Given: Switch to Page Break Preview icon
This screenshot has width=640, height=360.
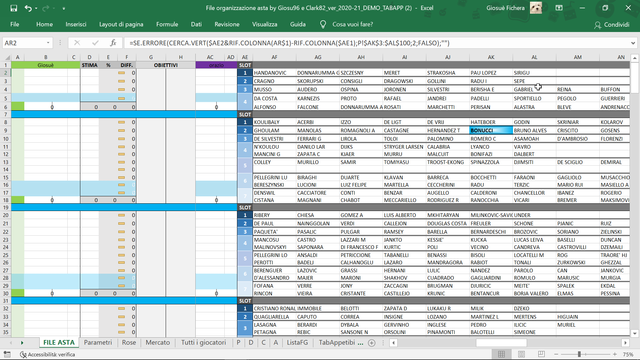Looking at the screenshot, I should [541, 354].
